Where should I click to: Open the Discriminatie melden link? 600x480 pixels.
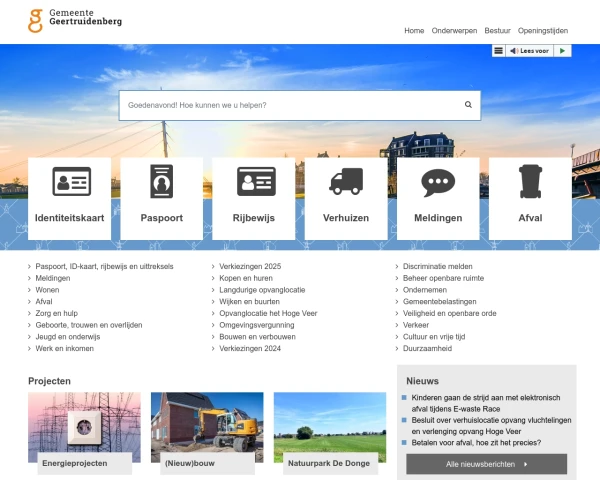[437, 267]
